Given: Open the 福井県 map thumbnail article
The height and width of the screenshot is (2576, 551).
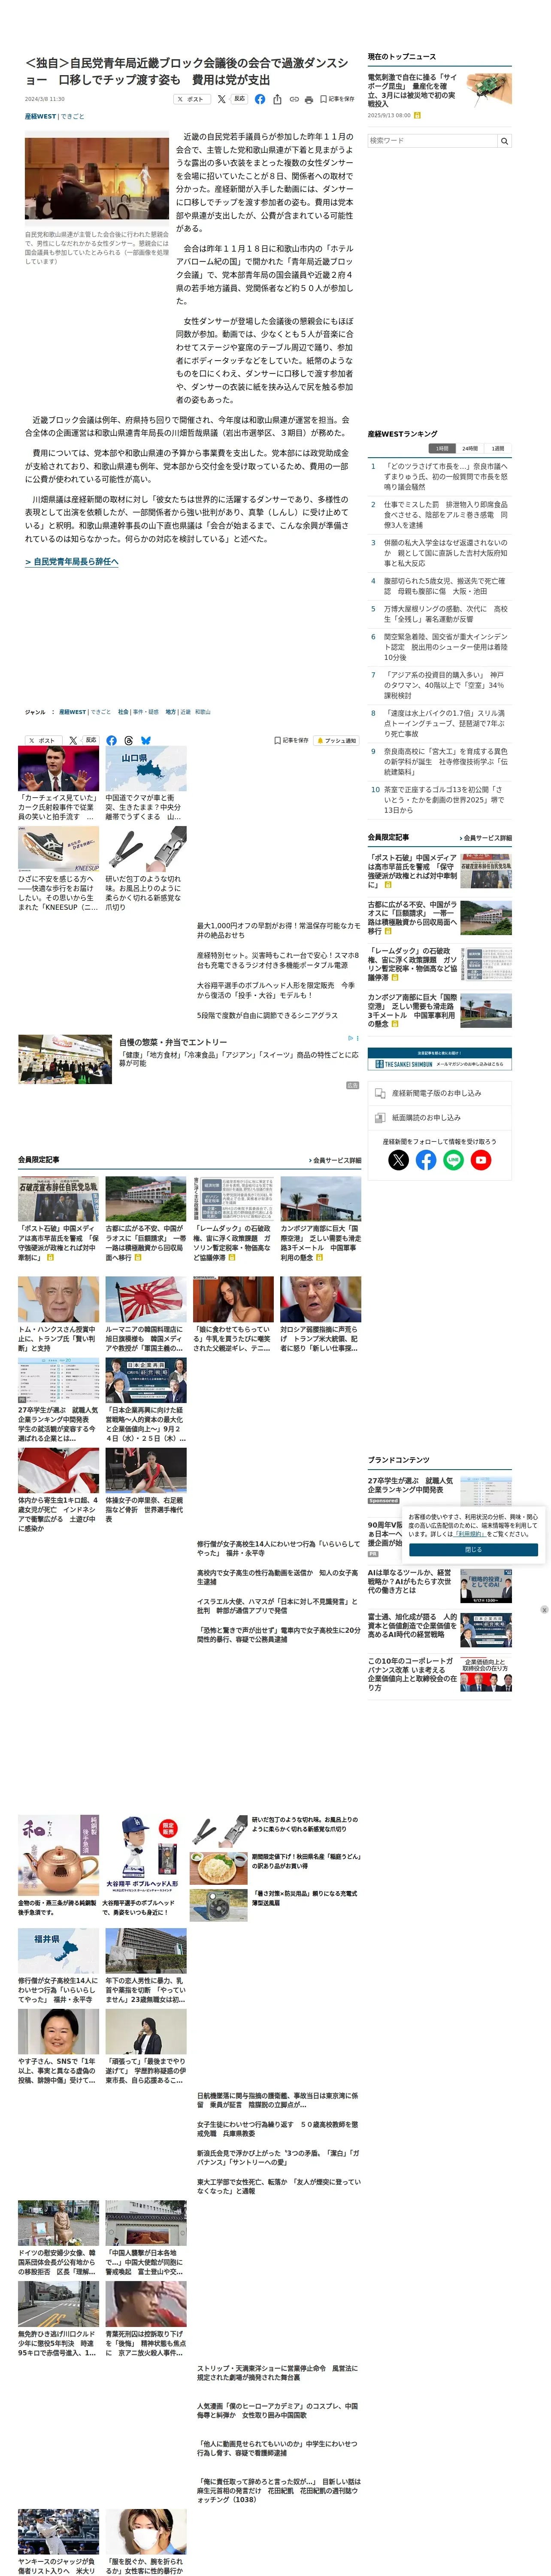Looking at the screenshot, I should pyautogui.click(x=58, y=1950).
